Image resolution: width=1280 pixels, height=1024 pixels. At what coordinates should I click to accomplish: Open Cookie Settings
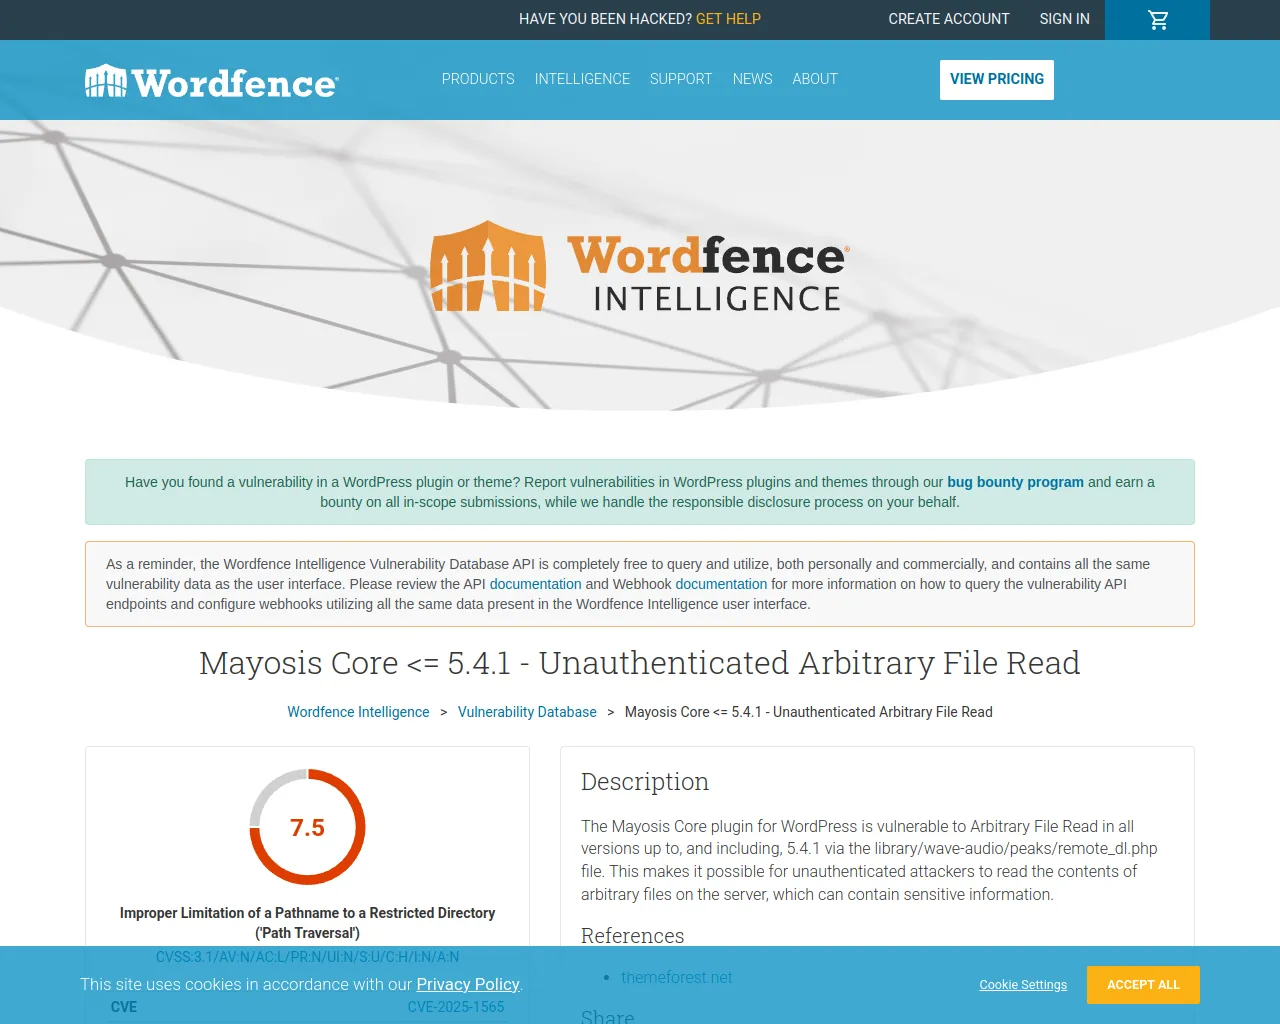point(1023,985)
